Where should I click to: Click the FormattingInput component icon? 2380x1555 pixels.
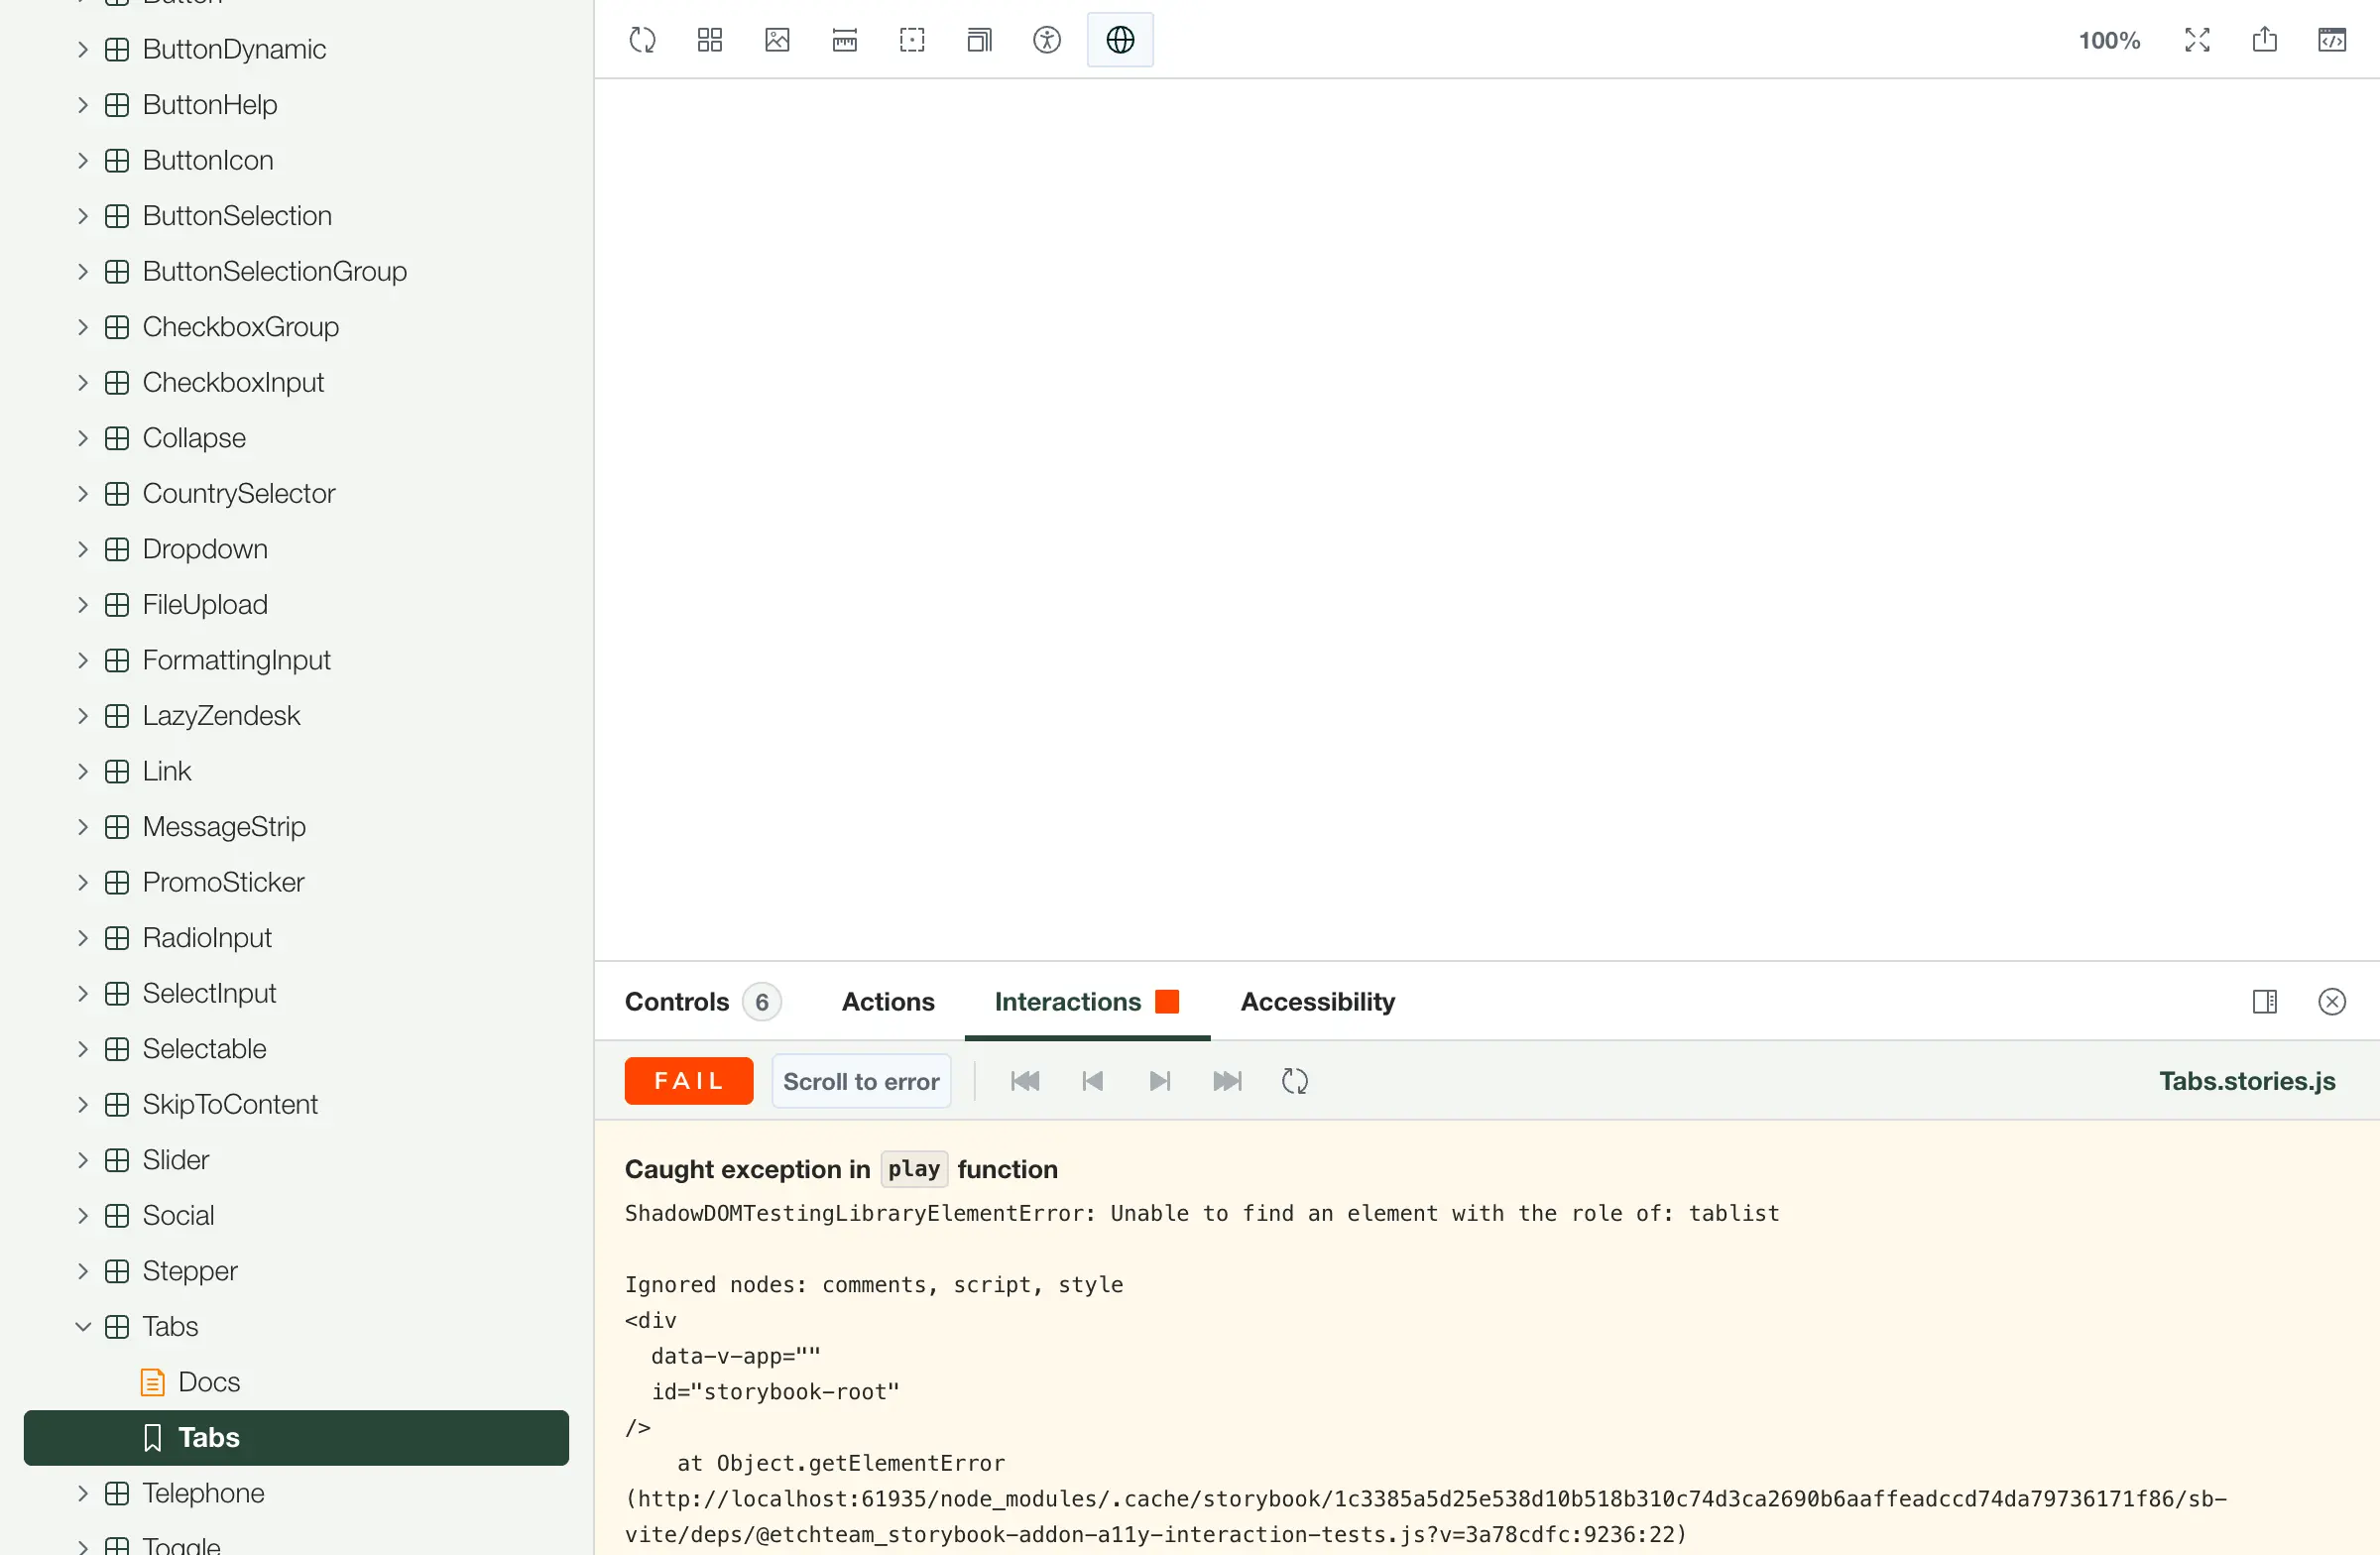117,660
